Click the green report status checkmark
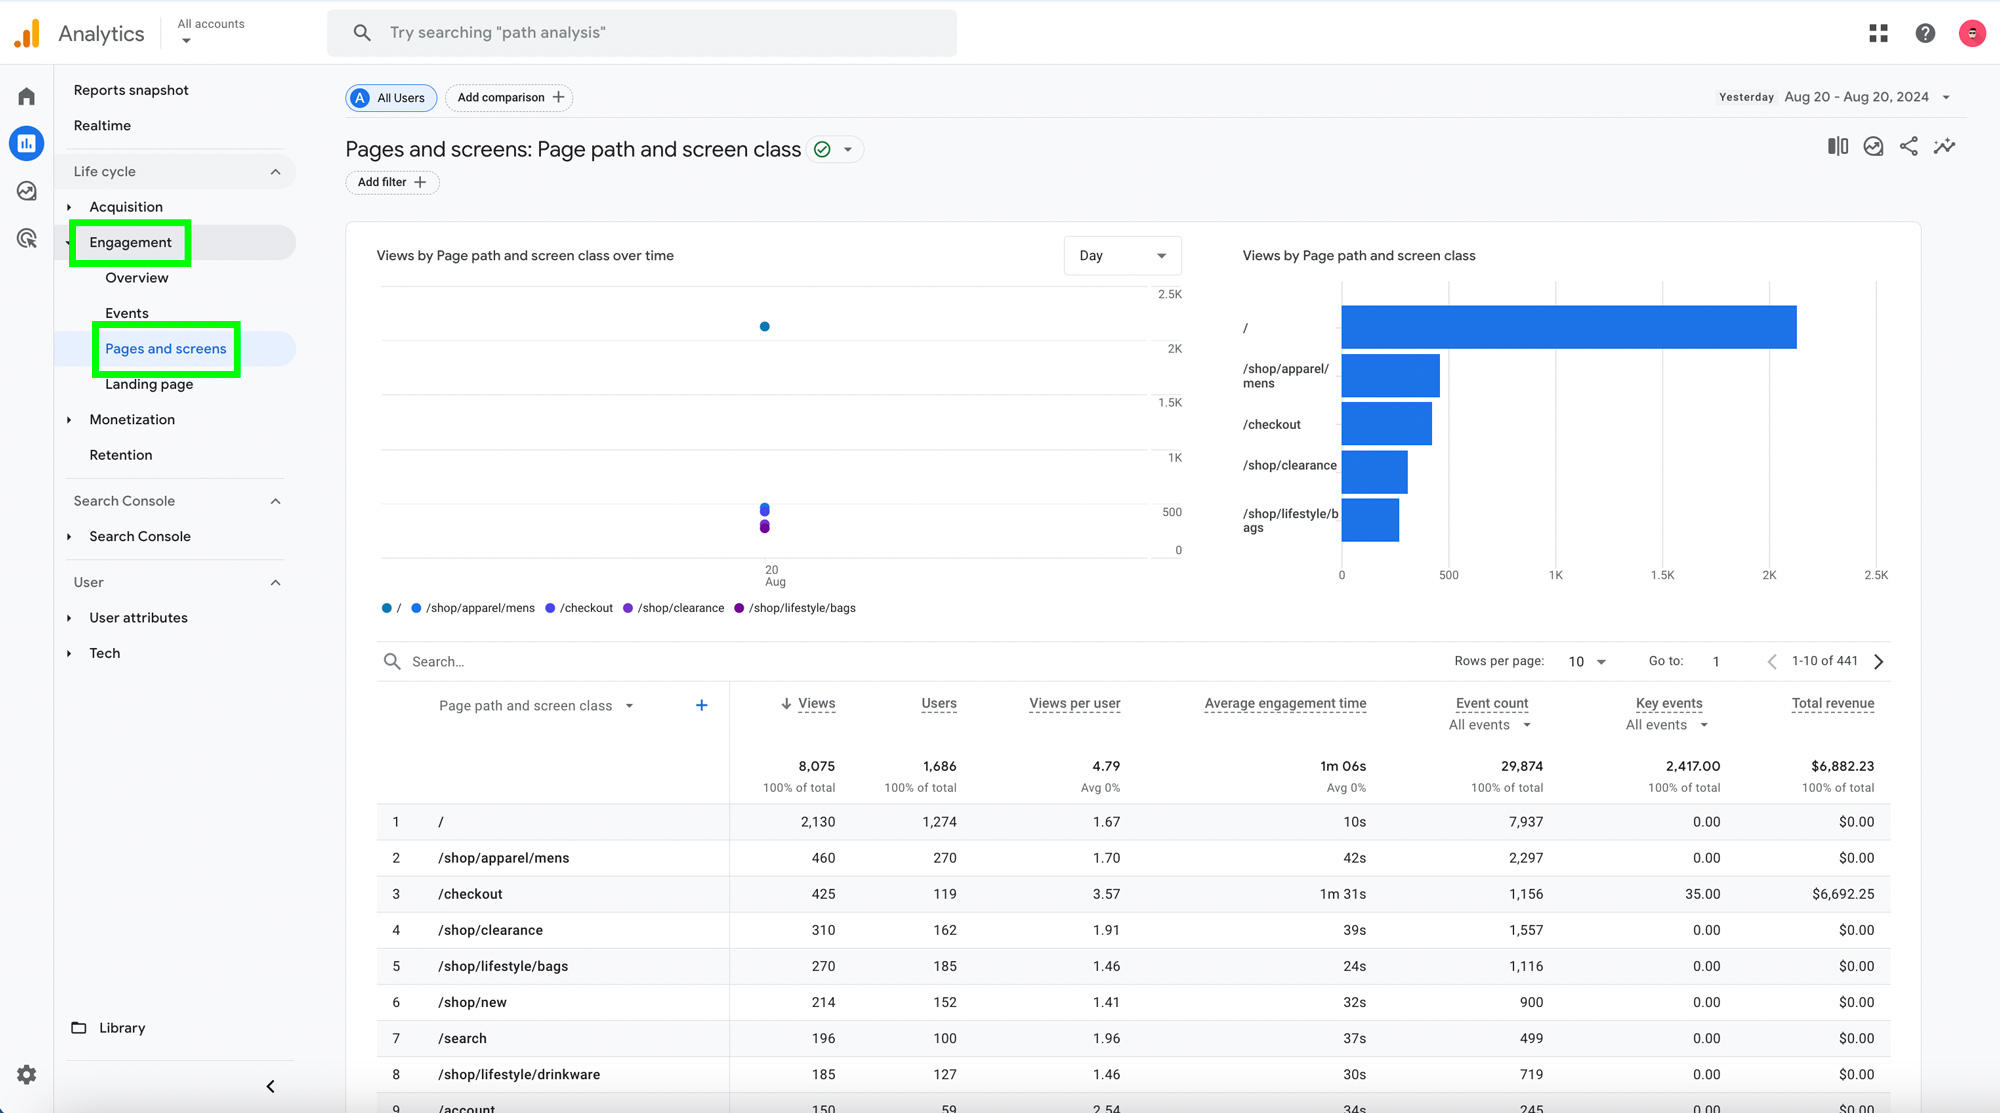Viewport: 2000px width, 1113px height. [x=822, y=149]
